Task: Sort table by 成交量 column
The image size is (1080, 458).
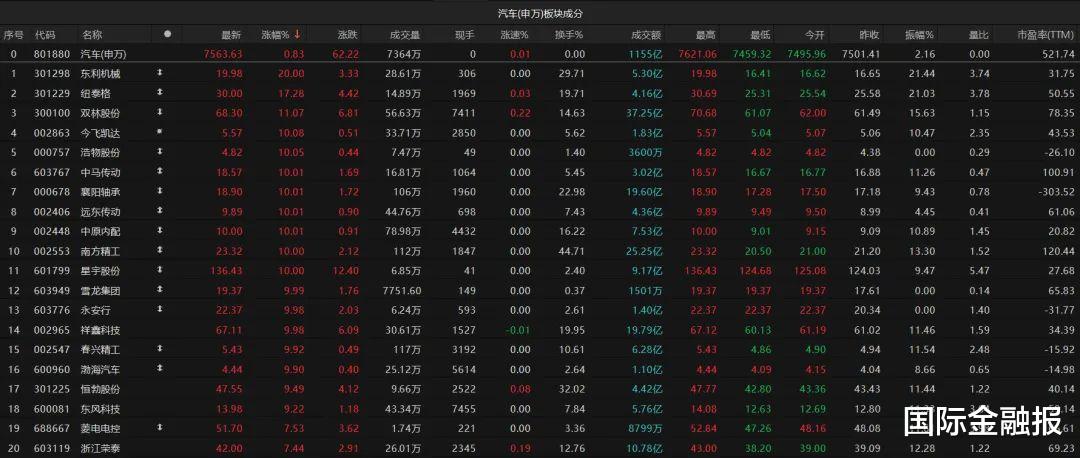Action: pyautogui.click(x=405, y=34)
